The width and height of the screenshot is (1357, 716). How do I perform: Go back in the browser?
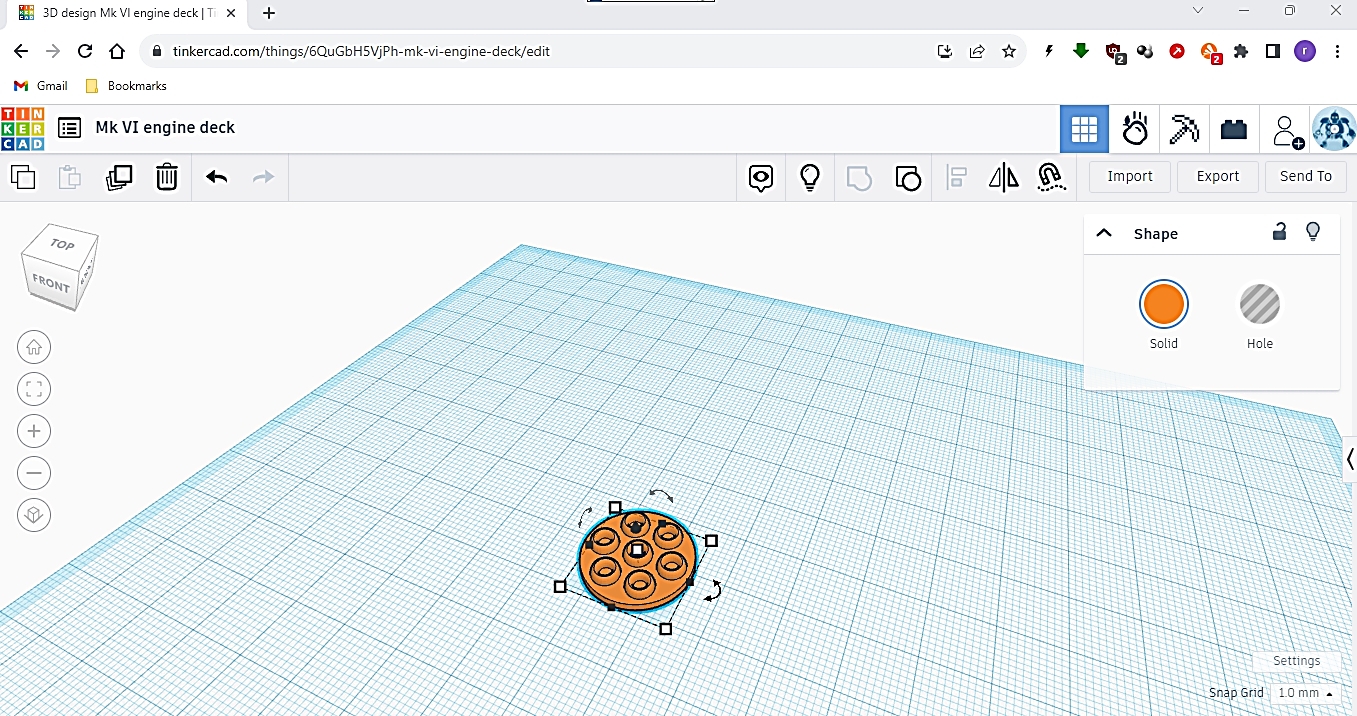(x=21, y=51)
